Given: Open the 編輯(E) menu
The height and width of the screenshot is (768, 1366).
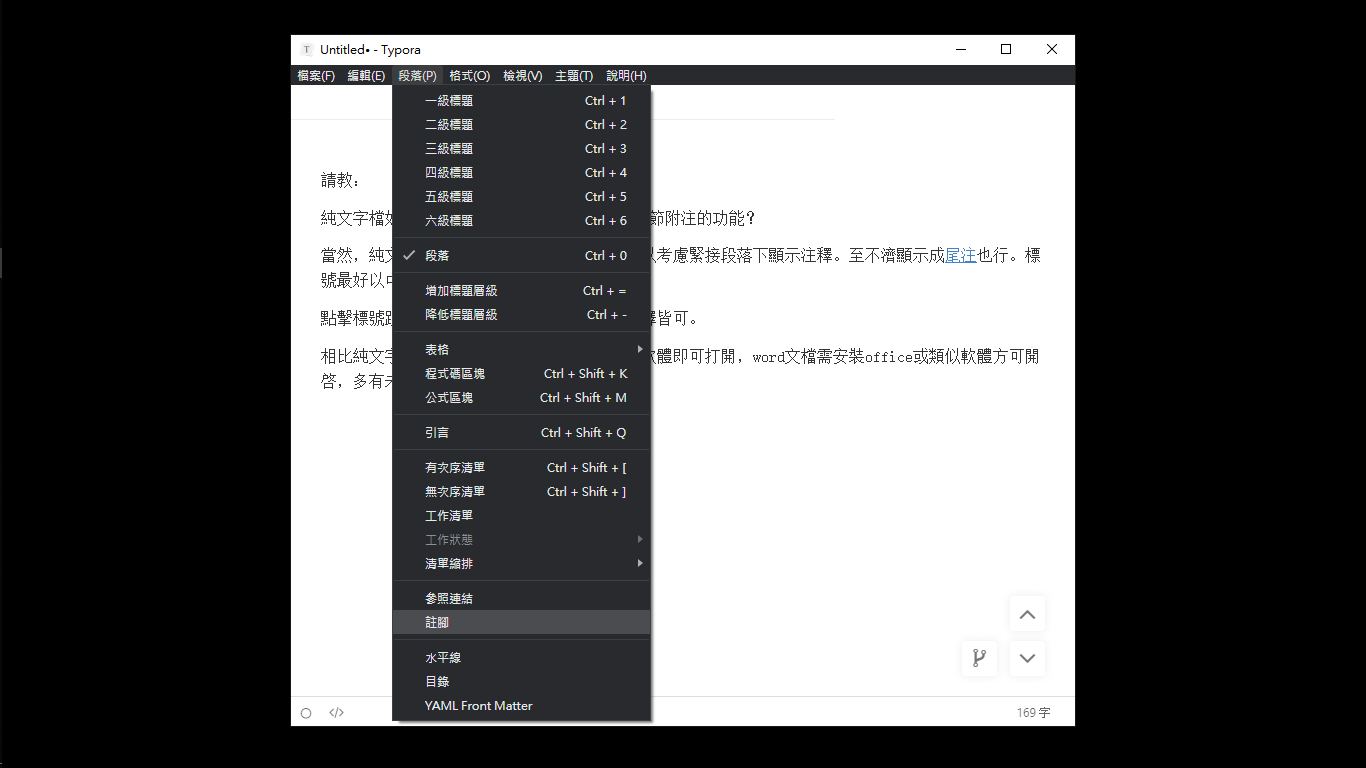Looking at the screenshot, I should pos(366,76).
